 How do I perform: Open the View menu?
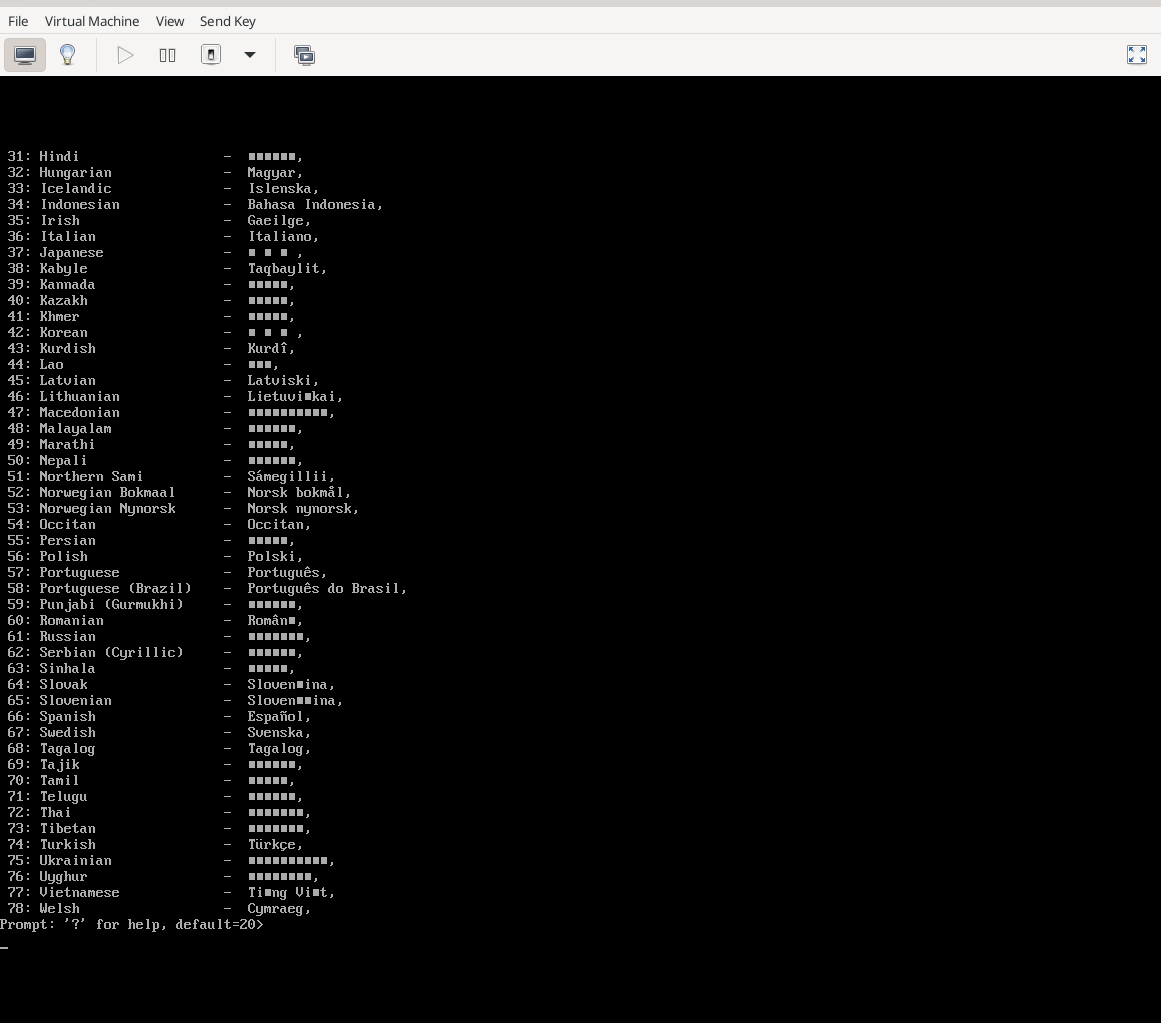170,21
